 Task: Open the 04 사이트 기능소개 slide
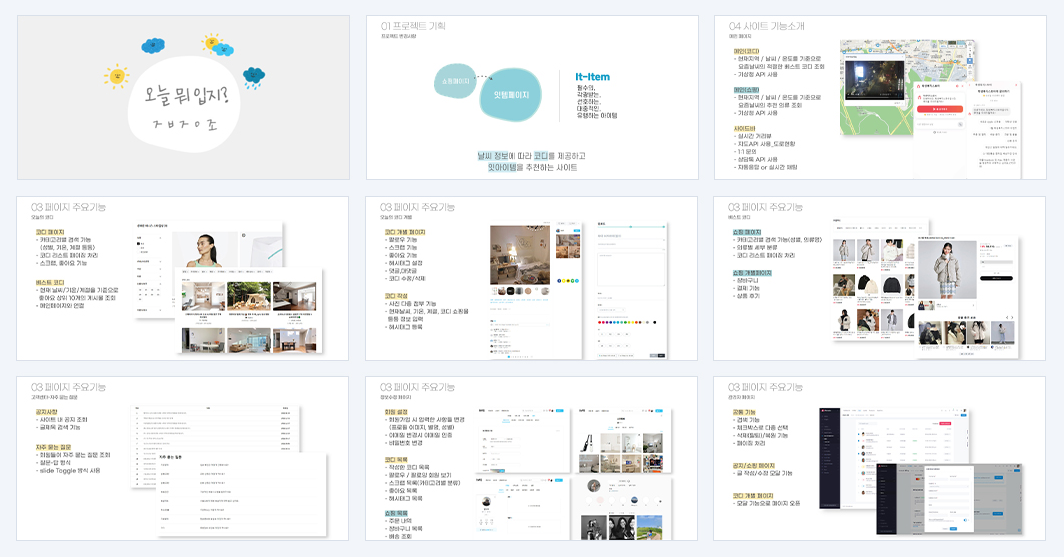880,98
